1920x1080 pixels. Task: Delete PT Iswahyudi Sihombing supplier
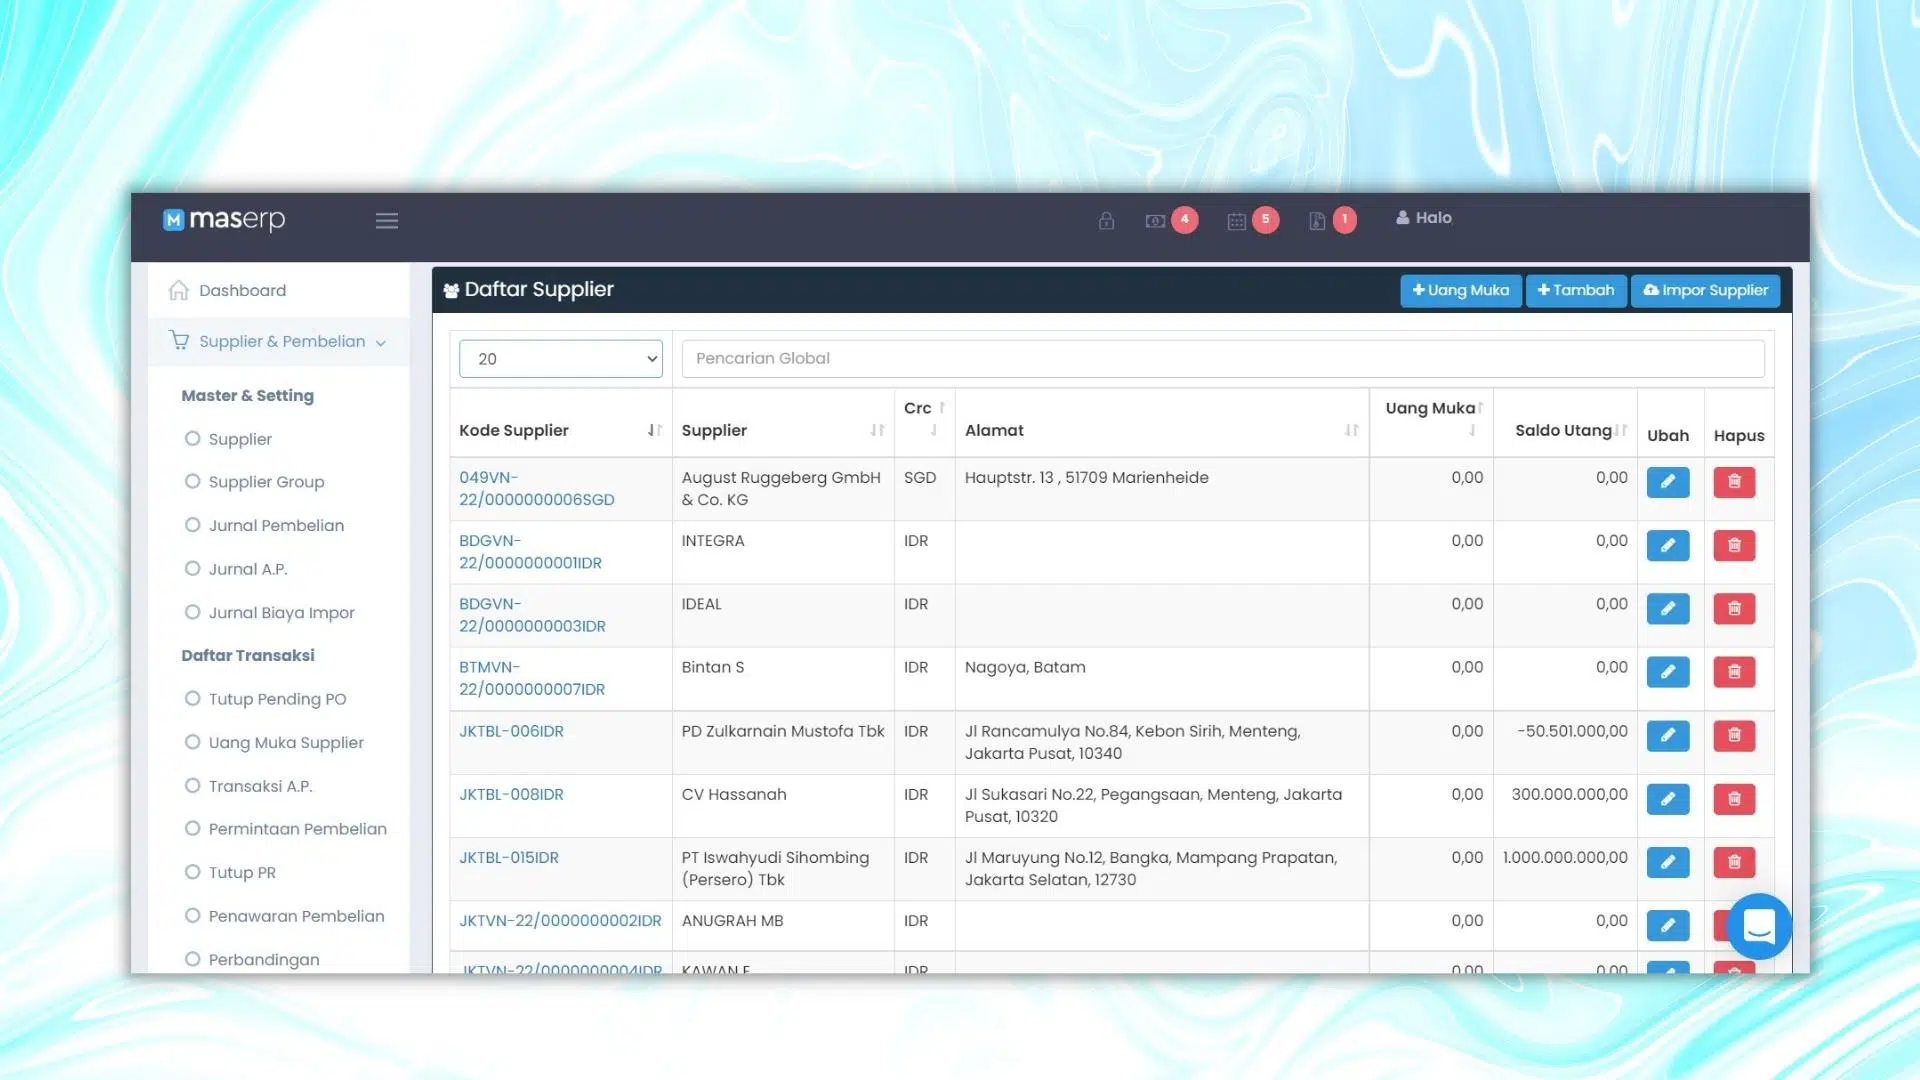coord(1734,861)
